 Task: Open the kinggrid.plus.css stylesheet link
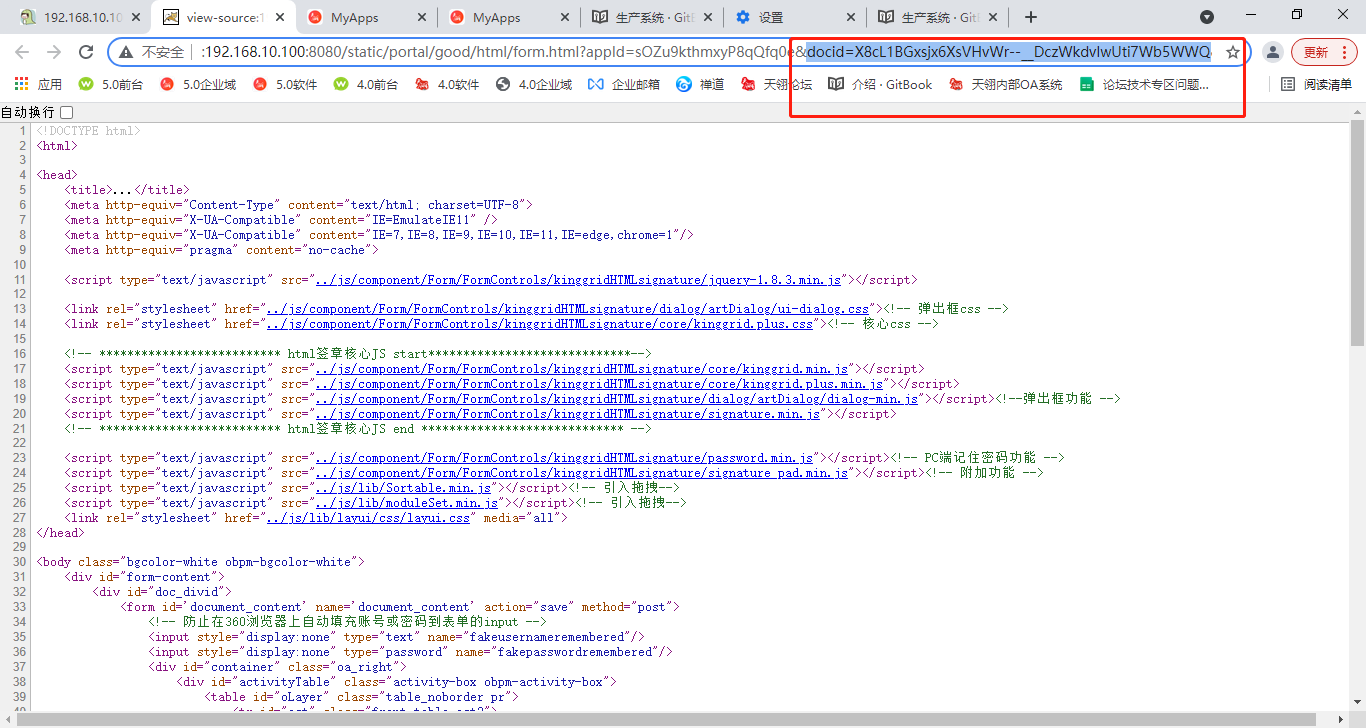tap(540, 324)
